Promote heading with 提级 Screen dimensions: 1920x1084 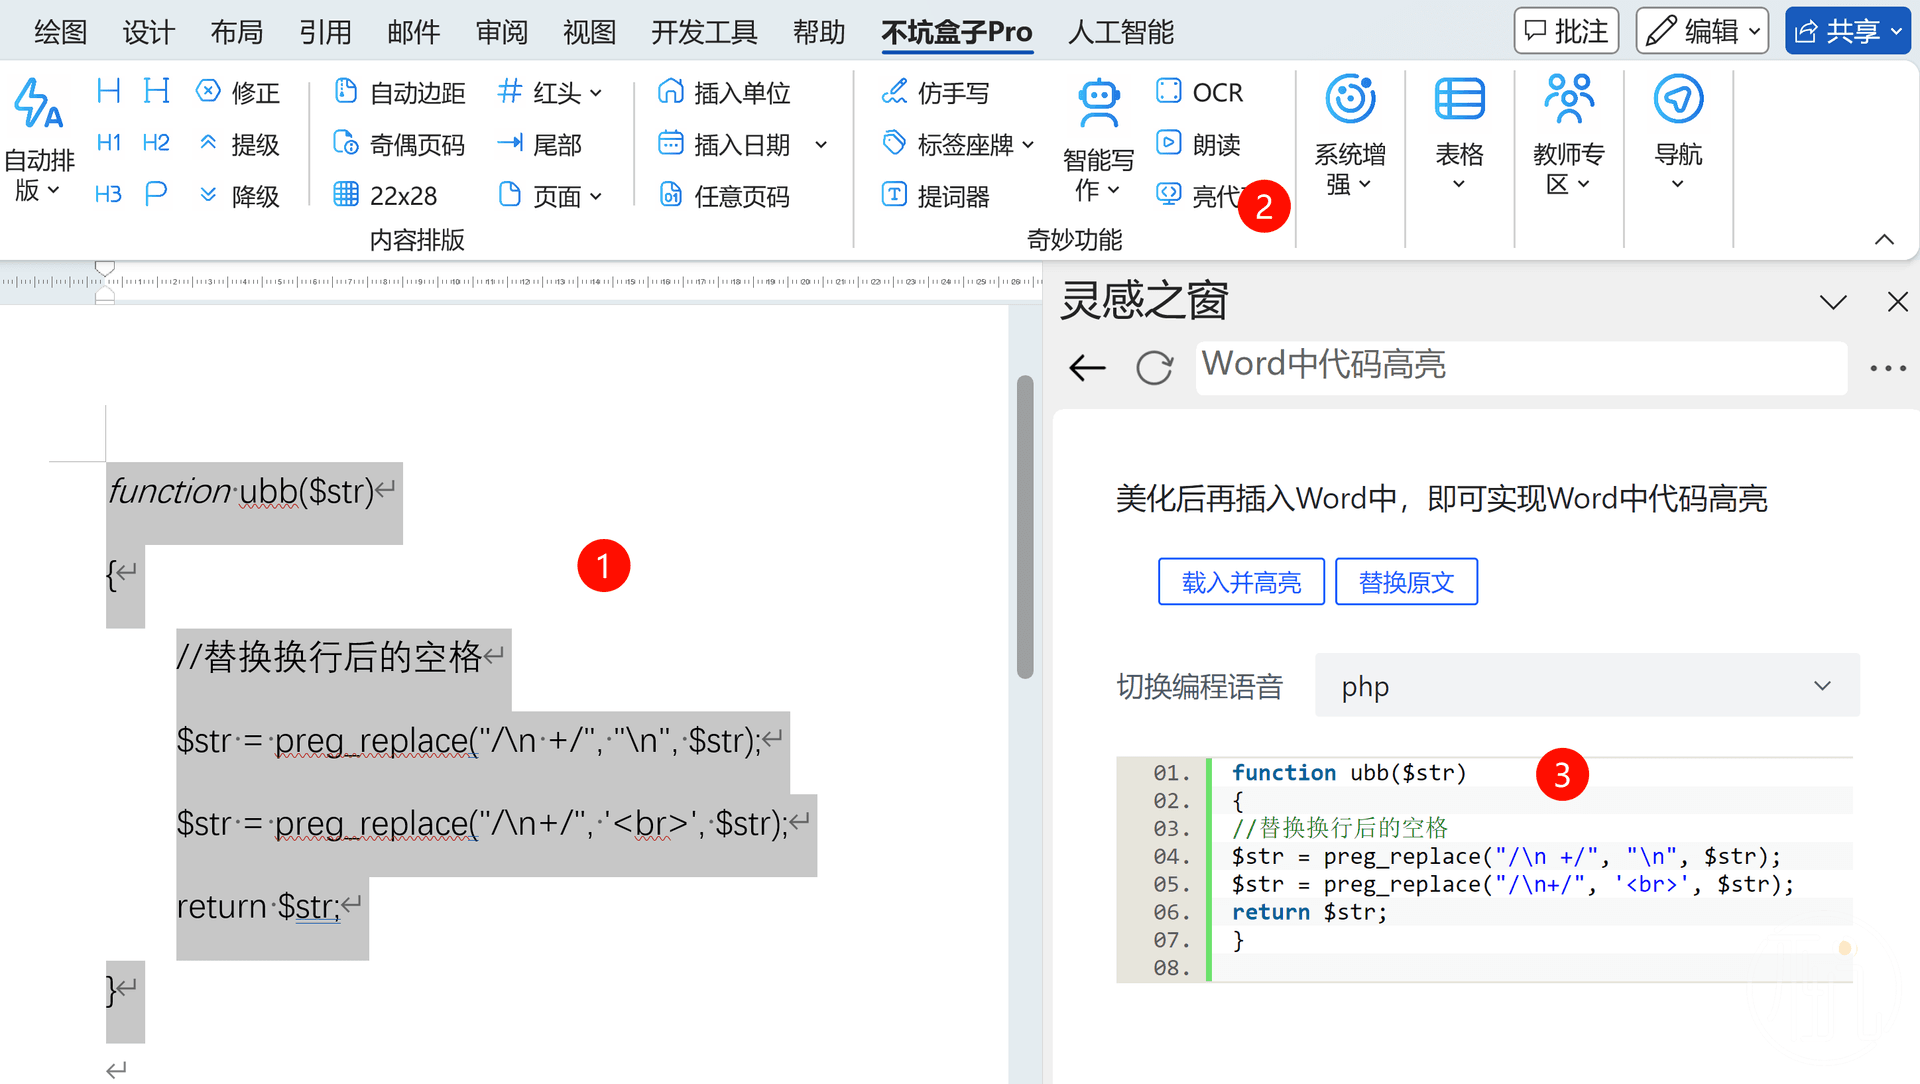point(238,145)
